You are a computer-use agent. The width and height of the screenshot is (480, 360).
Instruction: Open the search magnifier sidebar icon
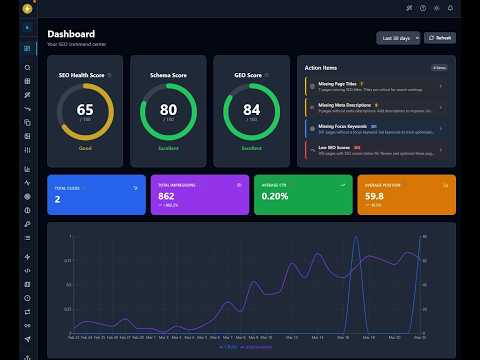27,68
